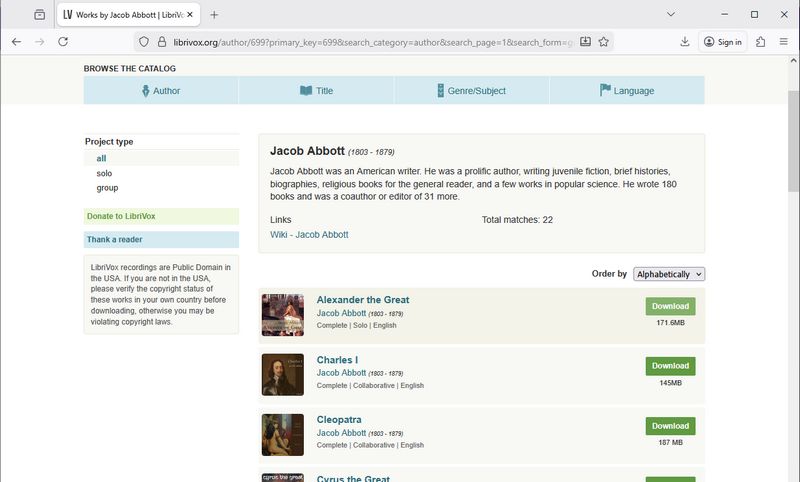Image resolution: width=800 pixels, height=482 pixels.
Task: Filter project type by group
Action: click(x=107, y=188)
